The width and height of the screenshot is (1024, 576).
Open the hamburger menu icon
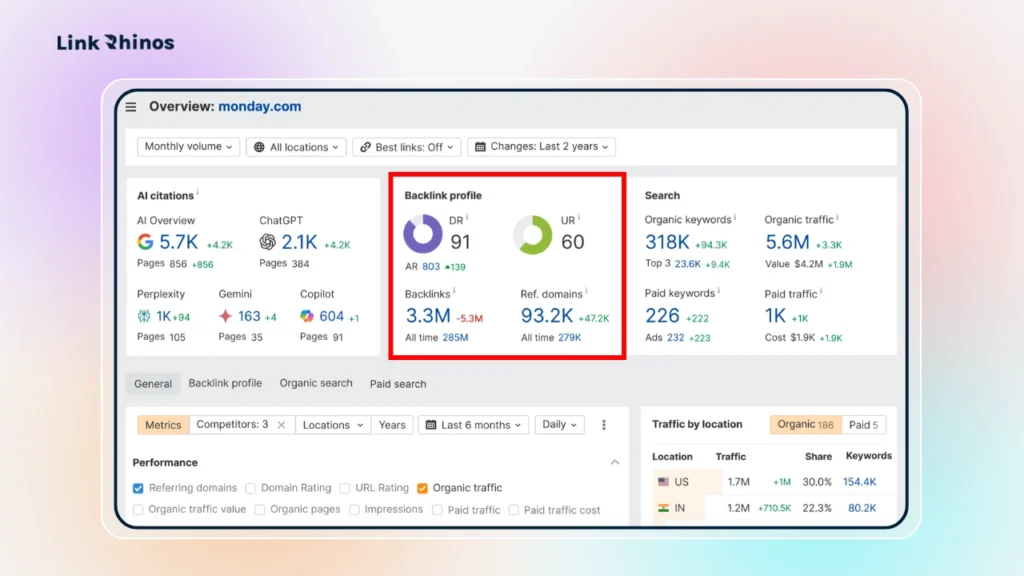pyautogui.click(x=131, y=107)
